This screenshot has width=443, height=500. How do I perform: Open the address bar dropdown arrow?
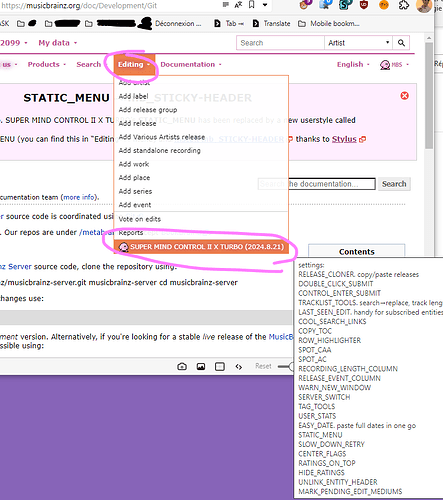click(265, 5)
